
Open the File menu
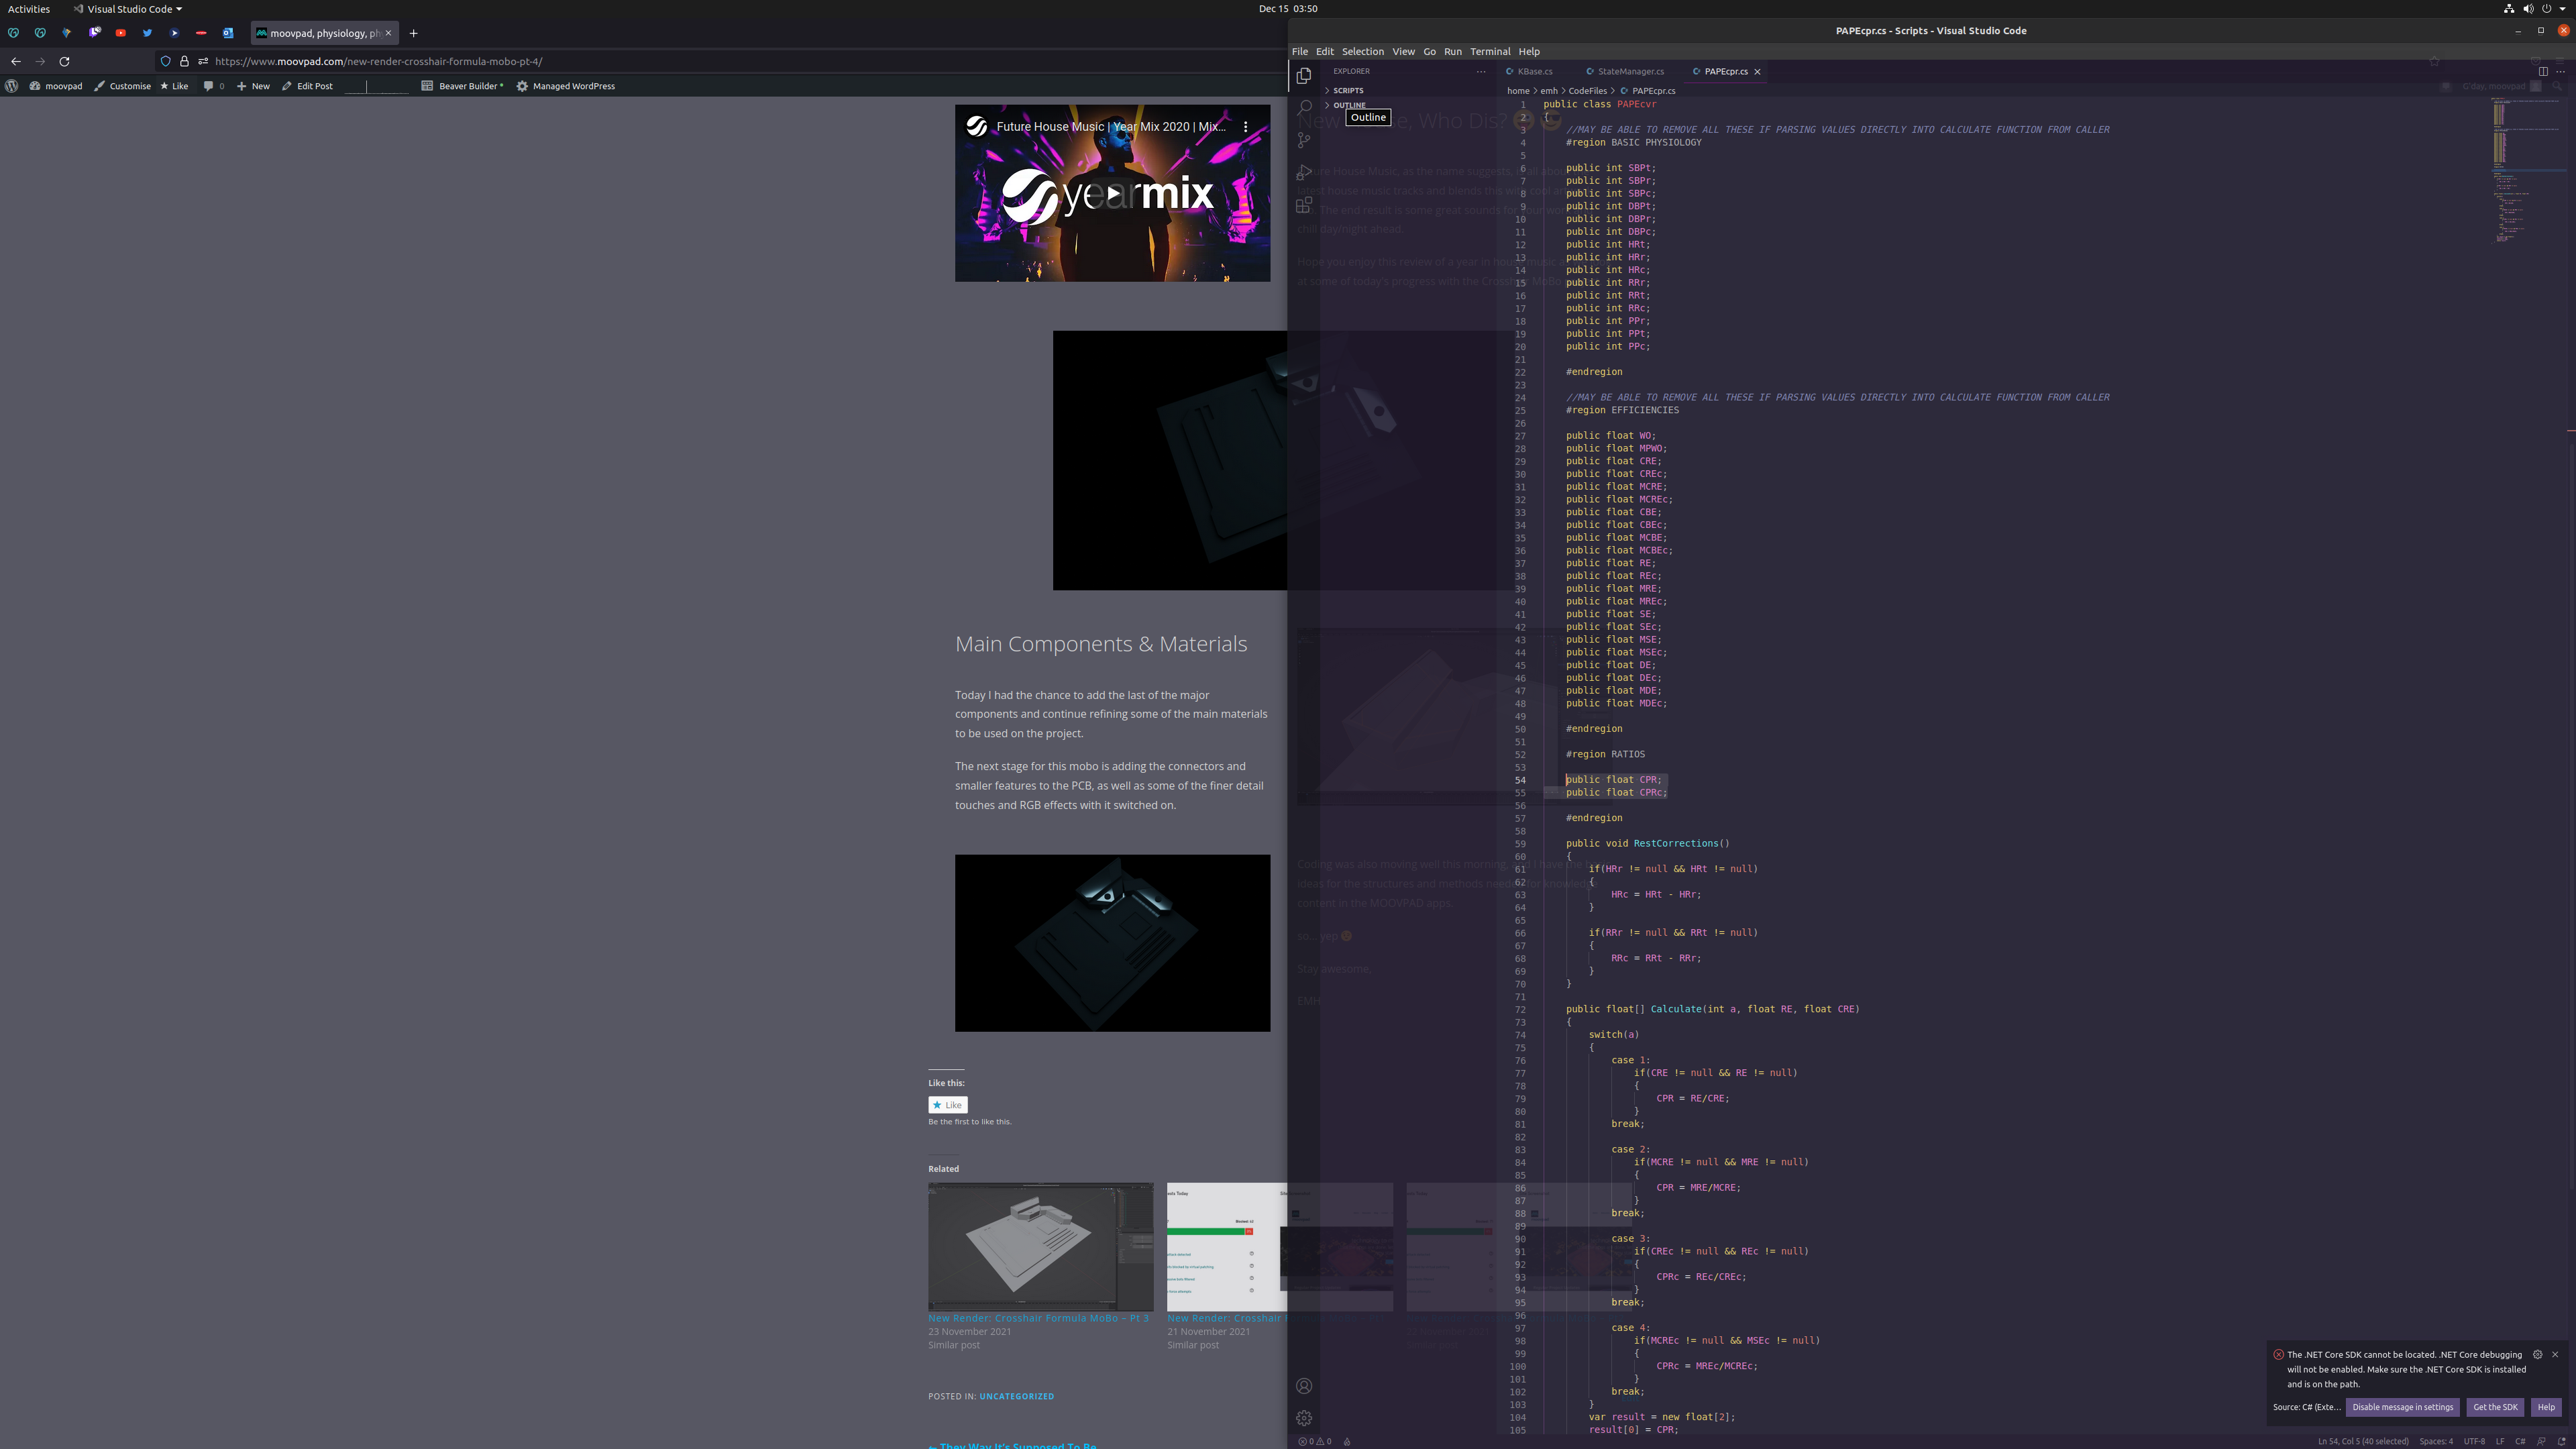click(x=1299, y=51)
